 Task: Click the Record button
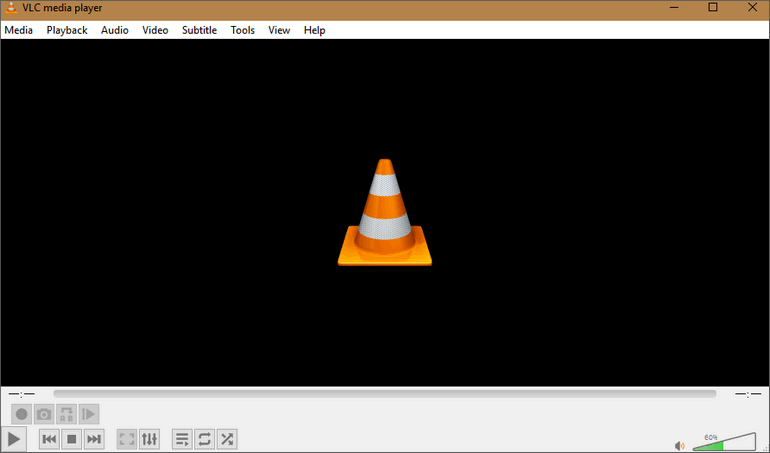point(22,414)
